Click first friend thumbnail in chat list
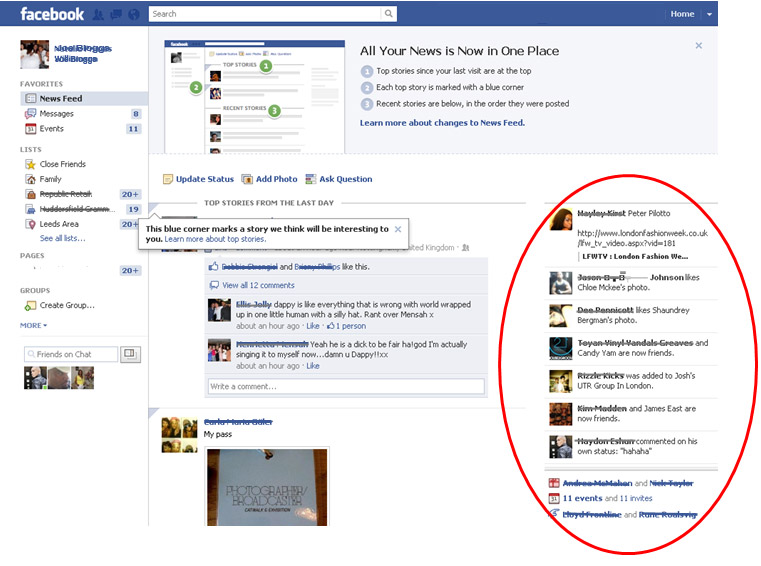The image size is (761, 566). point(35,378)
